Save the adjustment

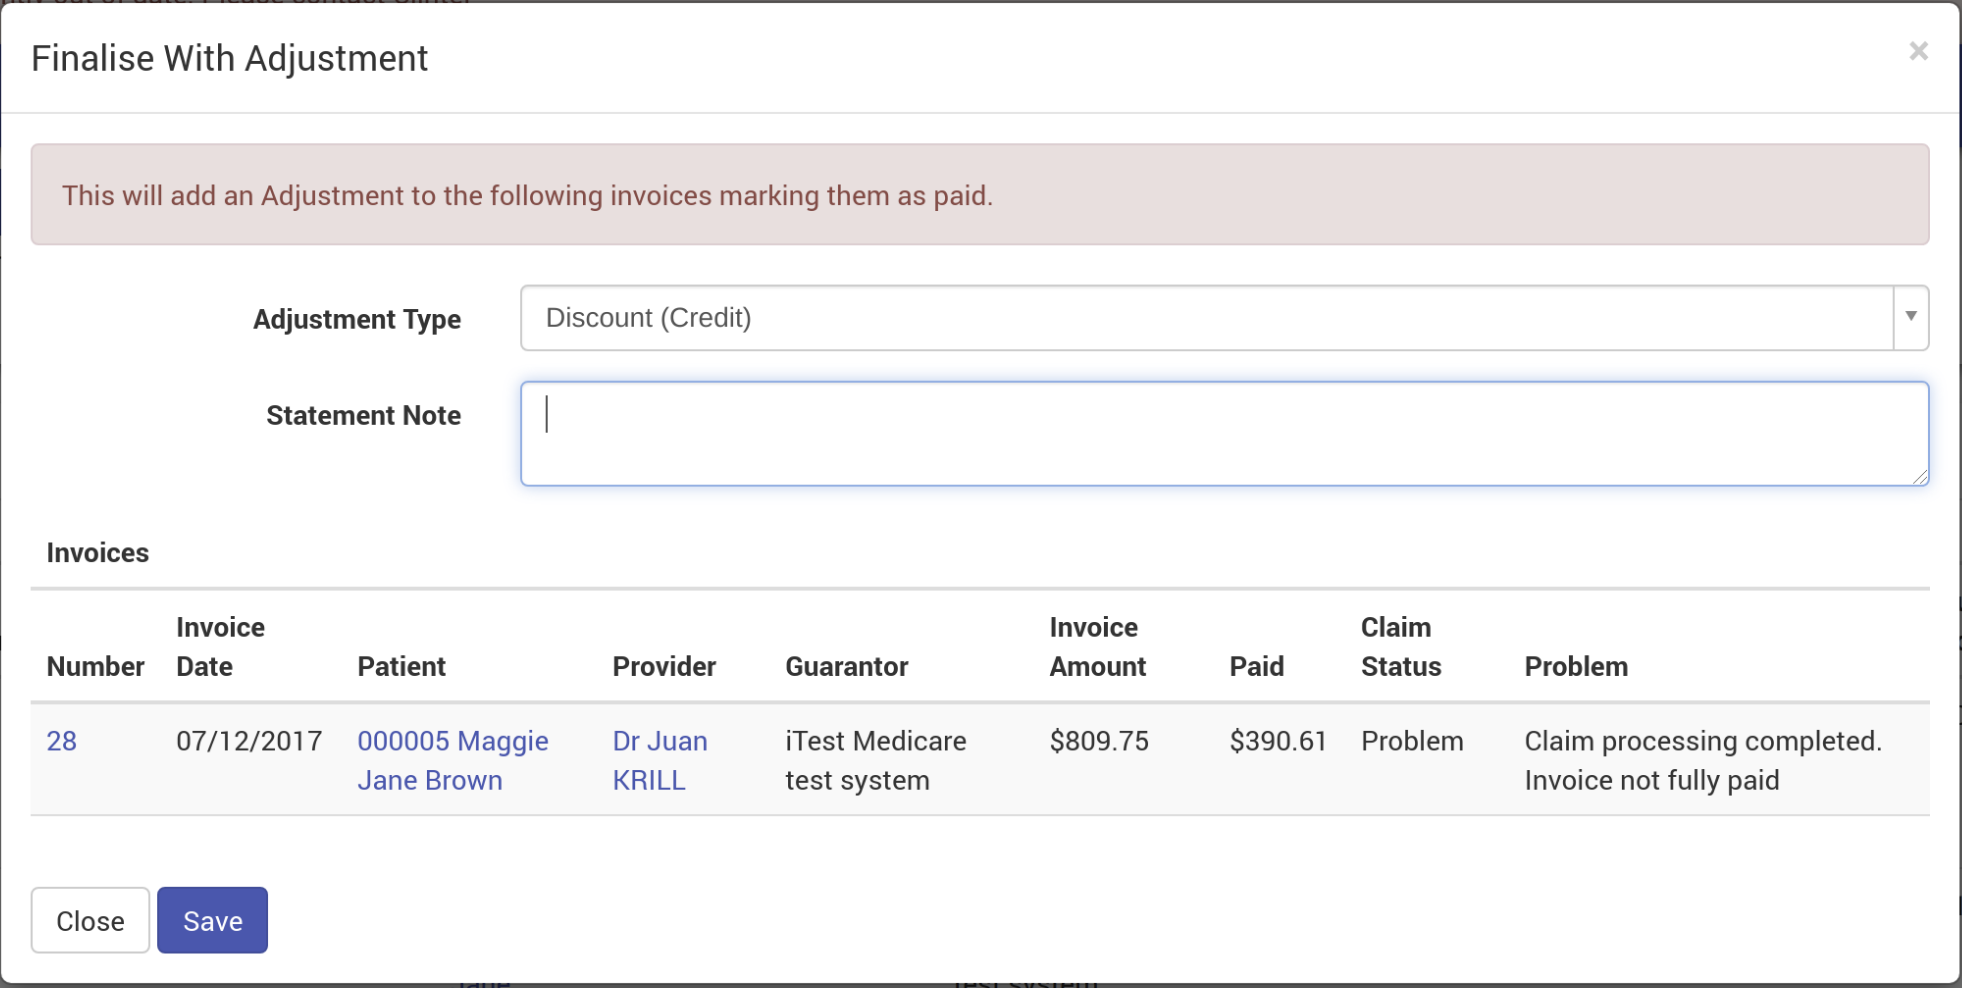(212, 920)
